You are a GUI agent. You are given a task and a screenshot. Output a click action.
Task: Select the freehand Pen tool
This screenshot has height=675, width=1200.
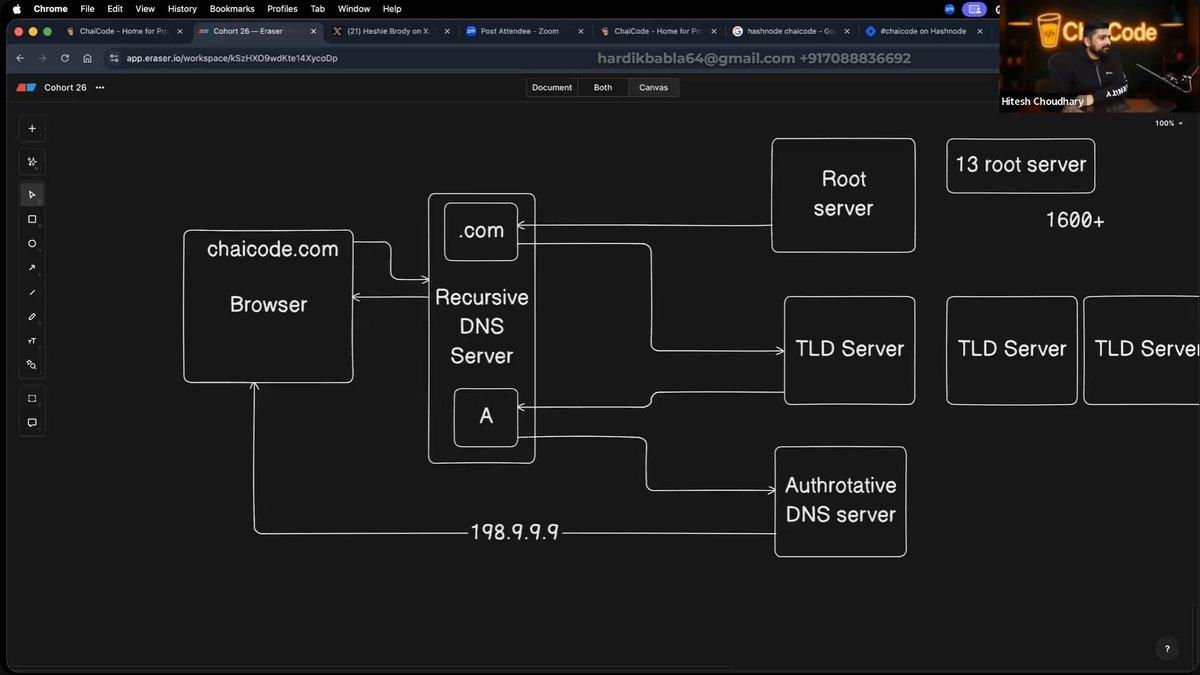pyautogui.click(x=32, y=317)
